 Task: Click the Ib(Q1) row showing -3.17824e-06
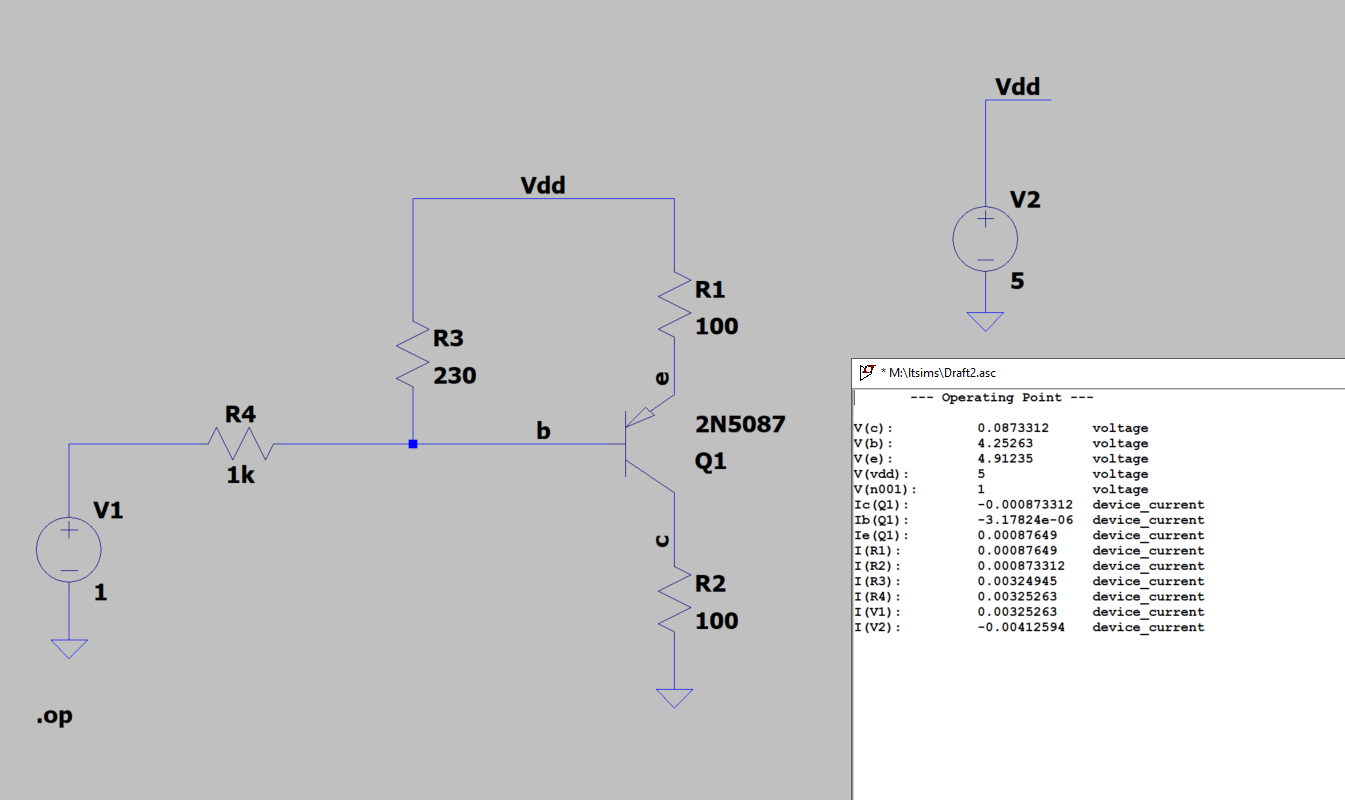coord(1029,520)
